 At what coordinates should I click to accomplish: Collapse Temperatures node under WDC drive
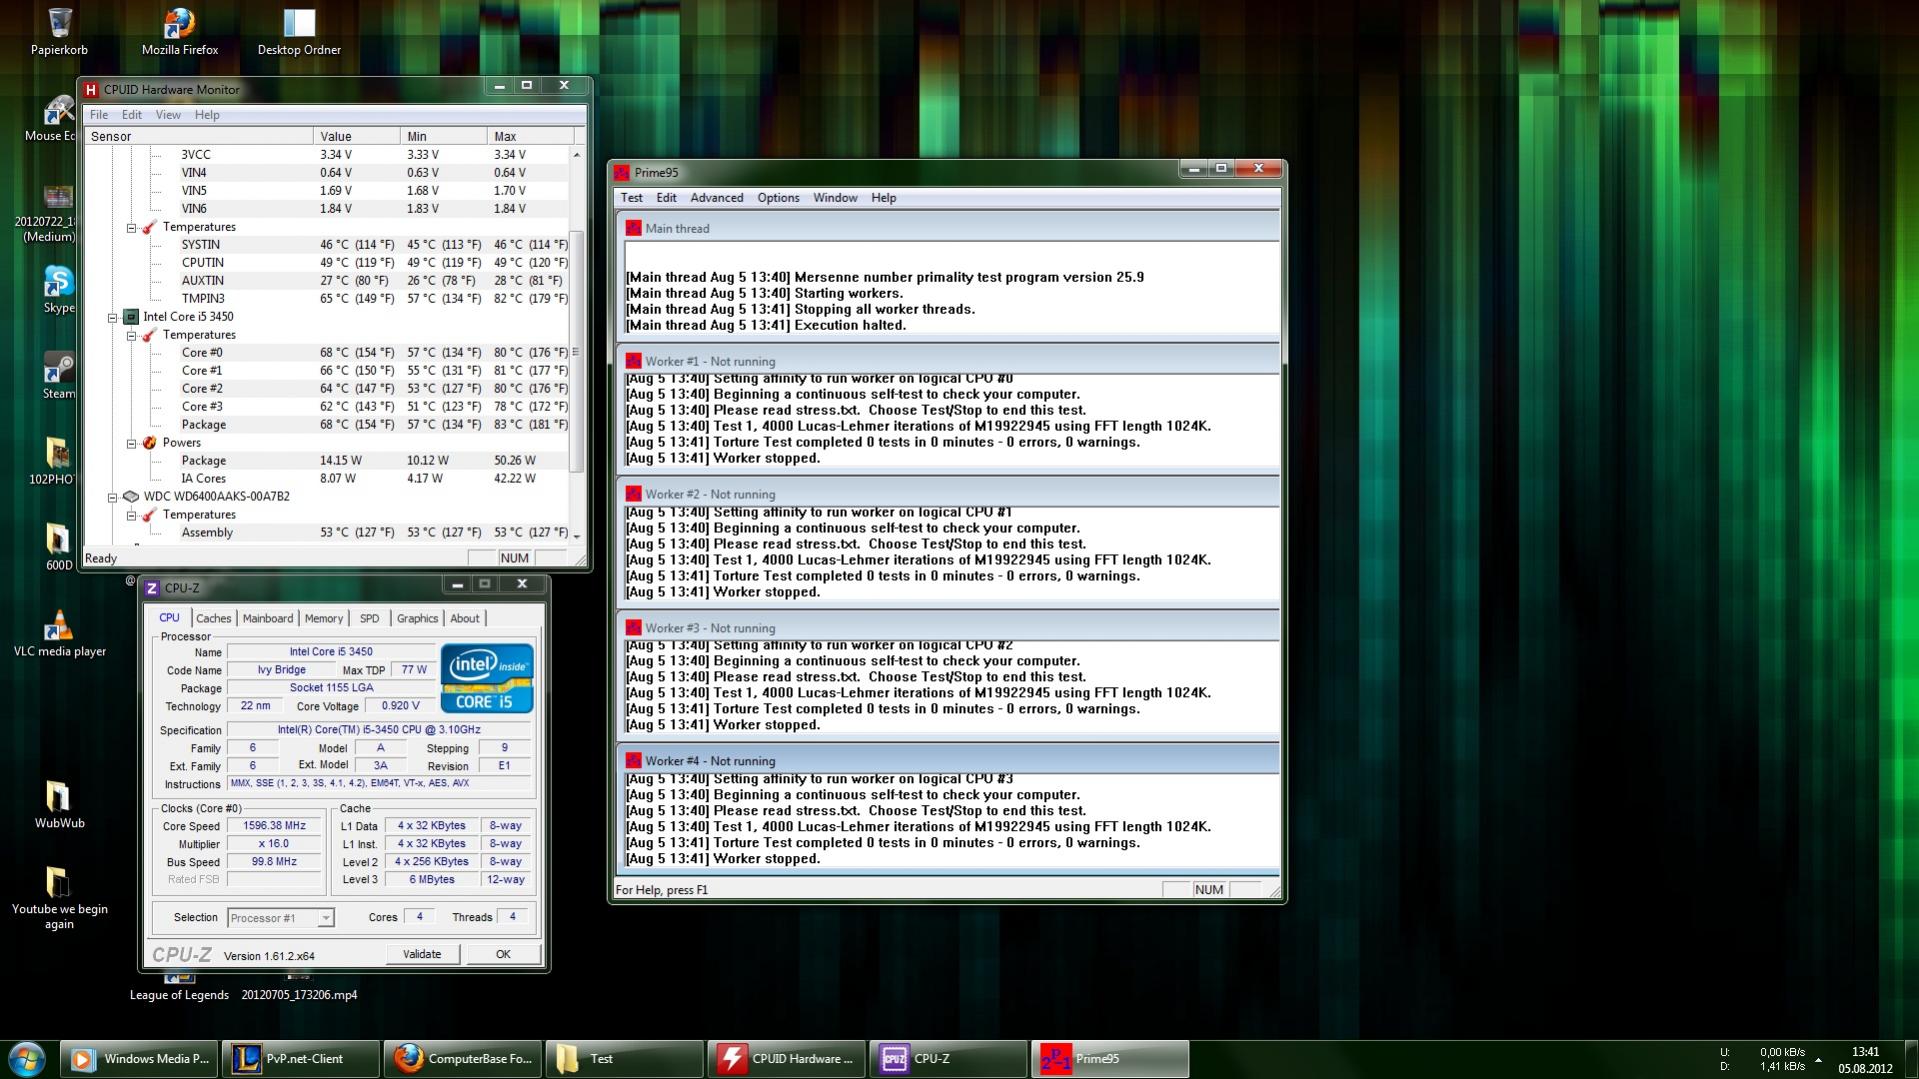(x=131, y=515)
